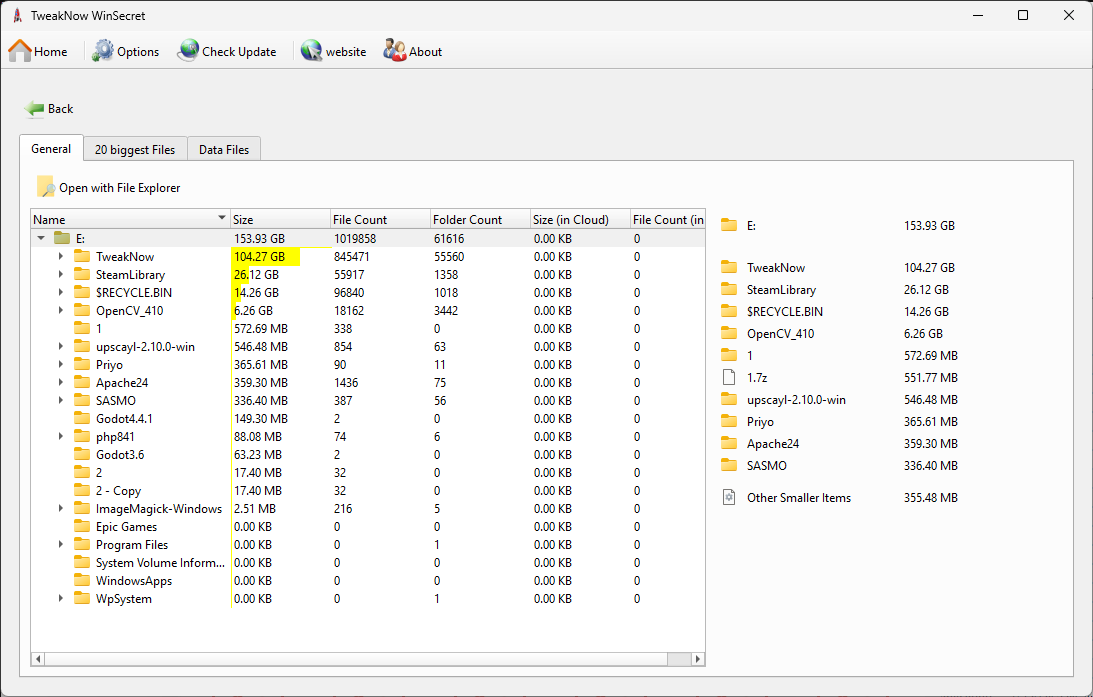Click OpenCV_410 folder icon in tree
This screenshot has width=1093, height=697.
pyautogui.click(x=82, y=310)
